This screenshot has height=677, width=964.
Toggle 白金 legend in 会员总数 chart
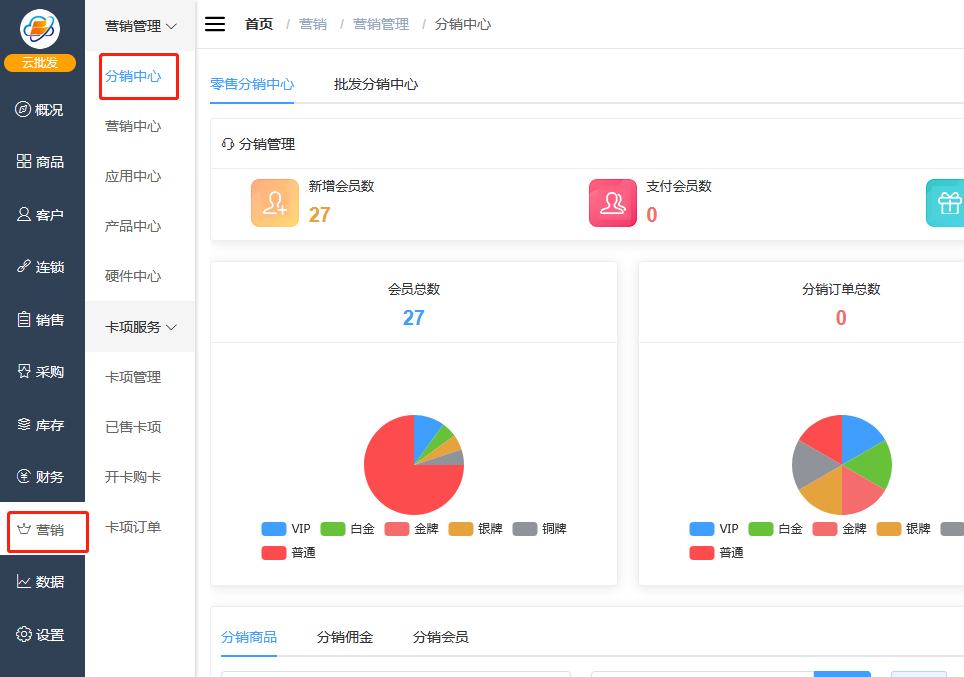point(347,529)
